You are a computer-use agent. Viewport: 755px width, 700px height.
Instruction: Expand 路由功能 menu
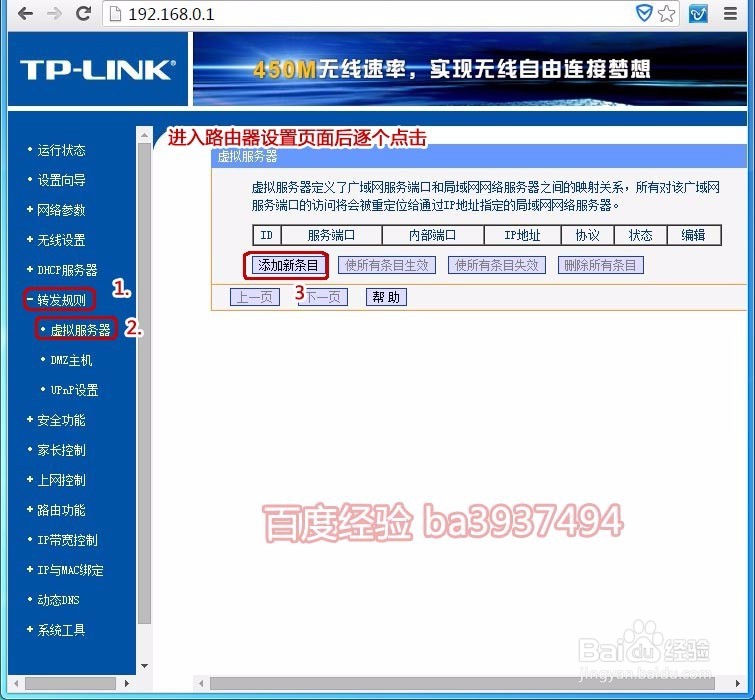(61, 510)
